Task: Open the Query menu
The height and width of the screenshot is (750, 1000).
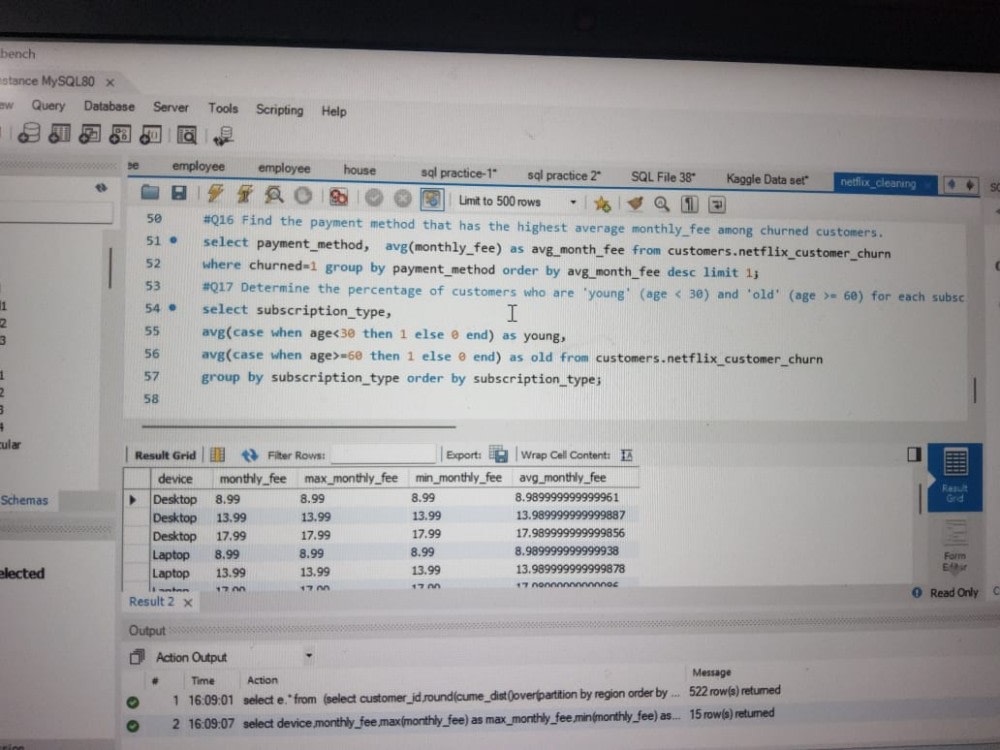Action: (48, 105)
